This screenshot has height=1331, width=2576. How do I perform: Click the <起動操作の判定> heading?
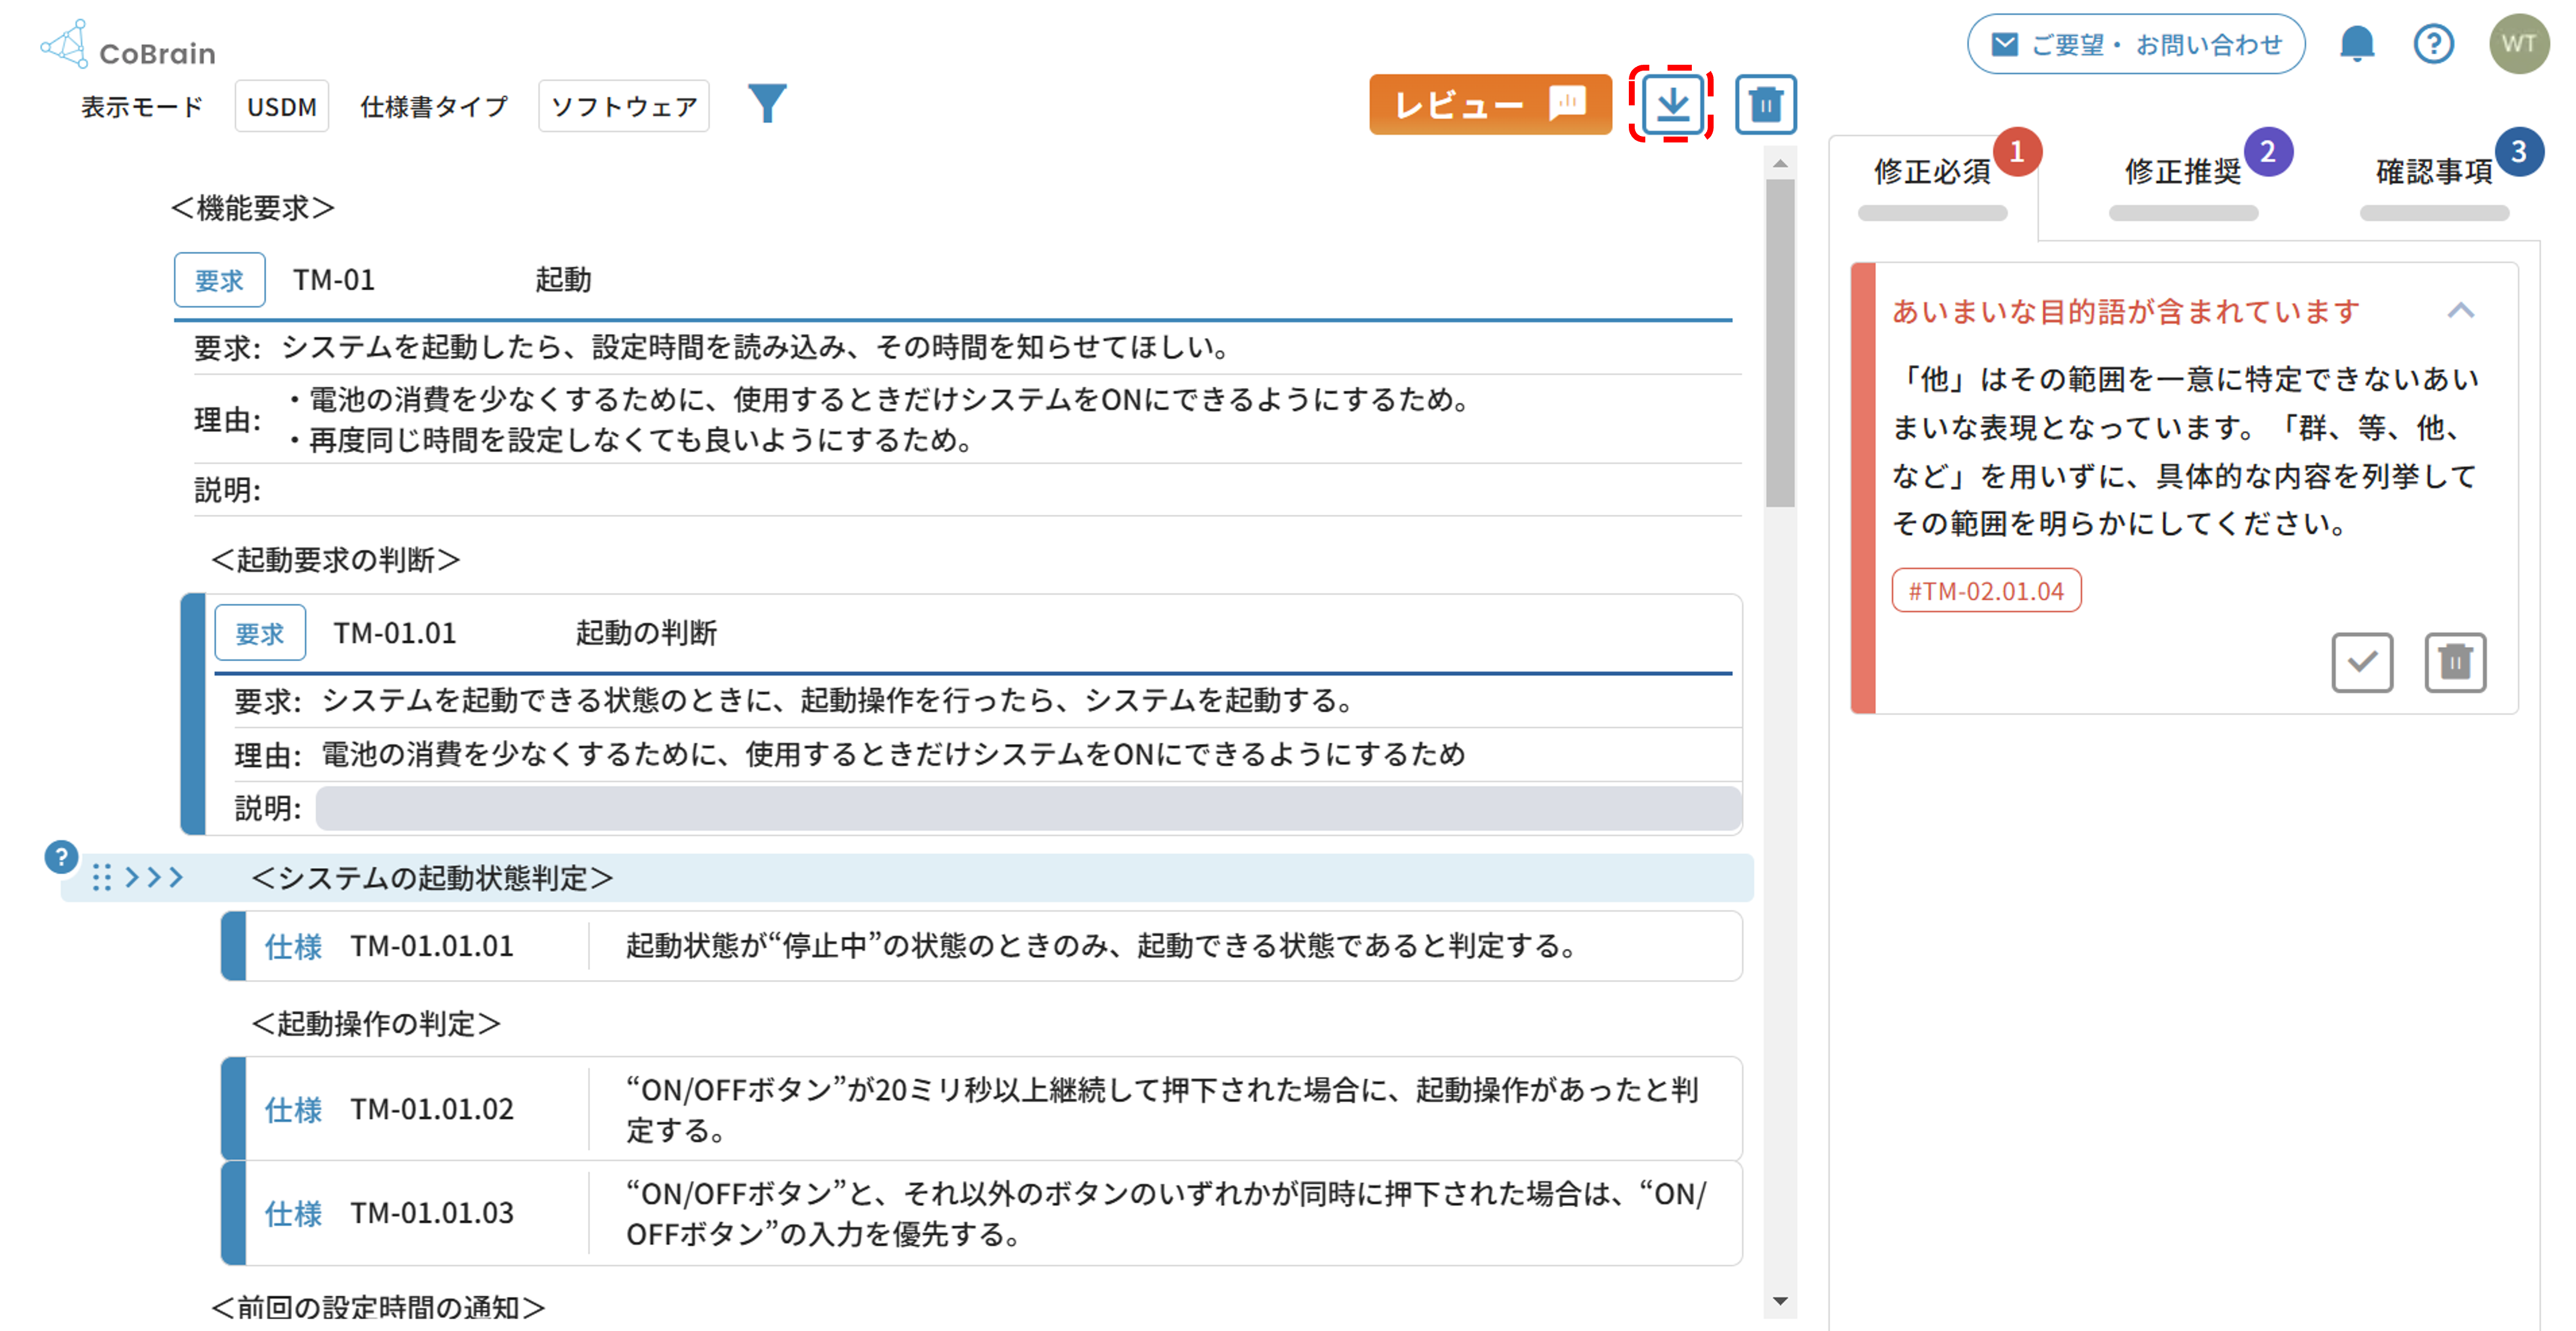tap(376, 1023)
